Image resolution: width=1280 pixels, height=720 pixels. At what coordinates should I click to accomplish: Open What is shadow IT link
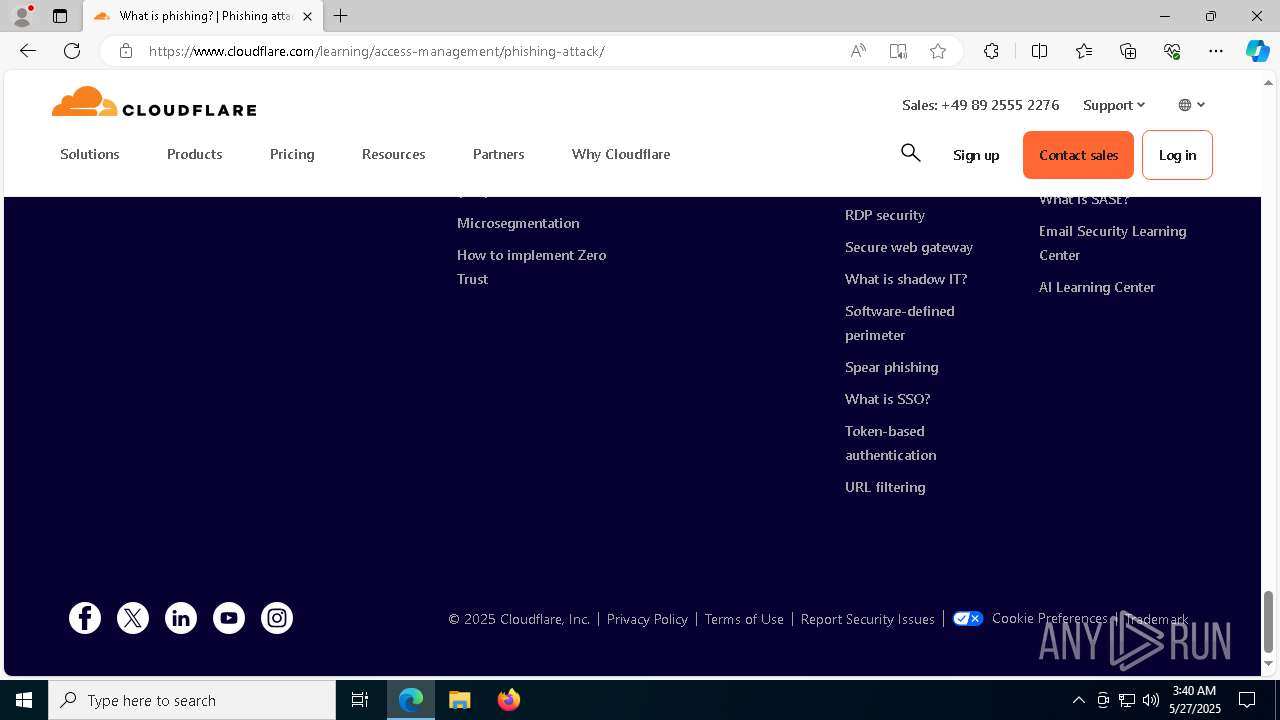tap(906, 279)
